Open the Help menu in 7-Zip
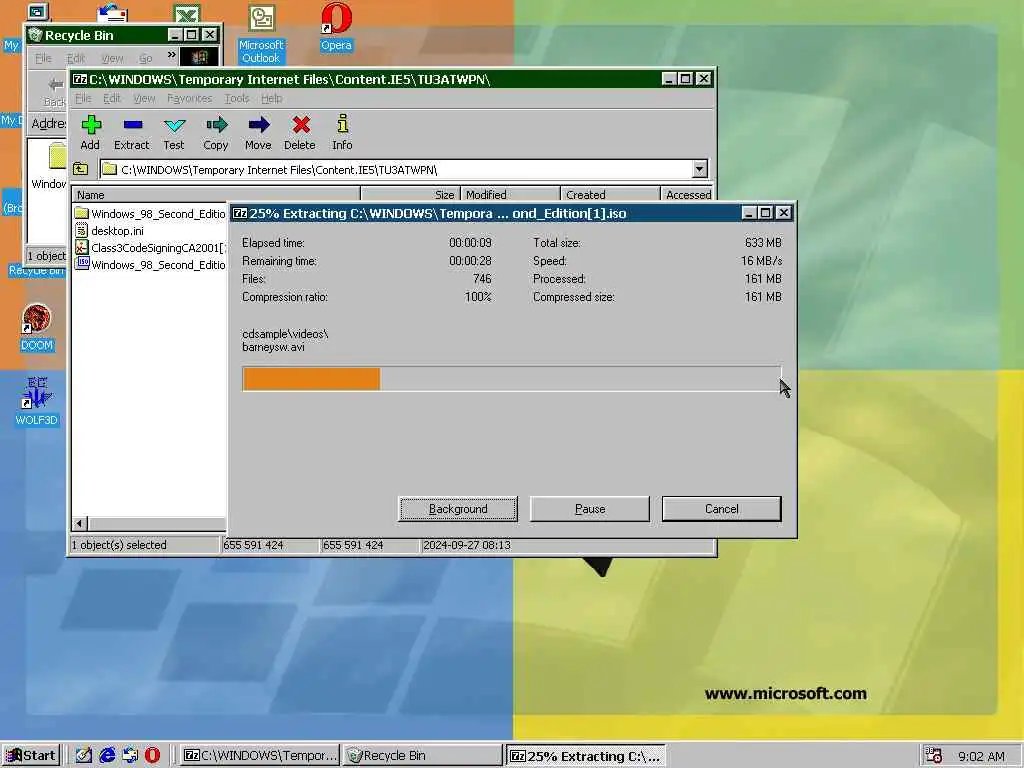The width and height of the screenshot is (1024, 768). pyautogui.click(x=272, y=98)
